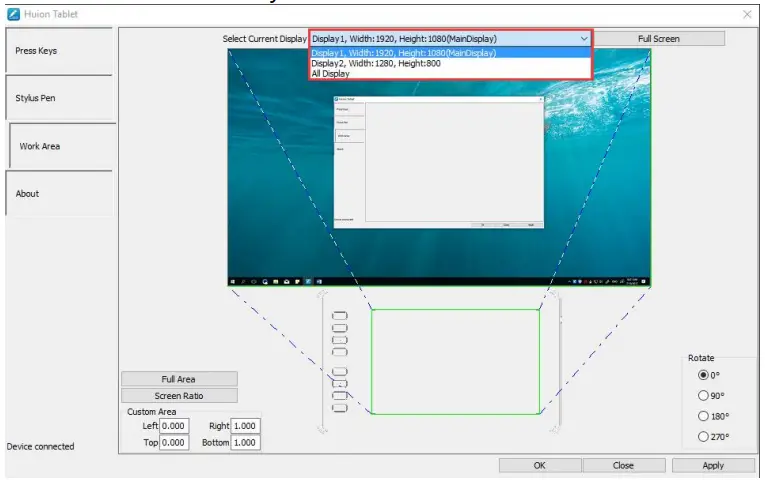Viewport: 765px width, 480px height.
Task: Click the Device connected status text
Action: point(40,446)
